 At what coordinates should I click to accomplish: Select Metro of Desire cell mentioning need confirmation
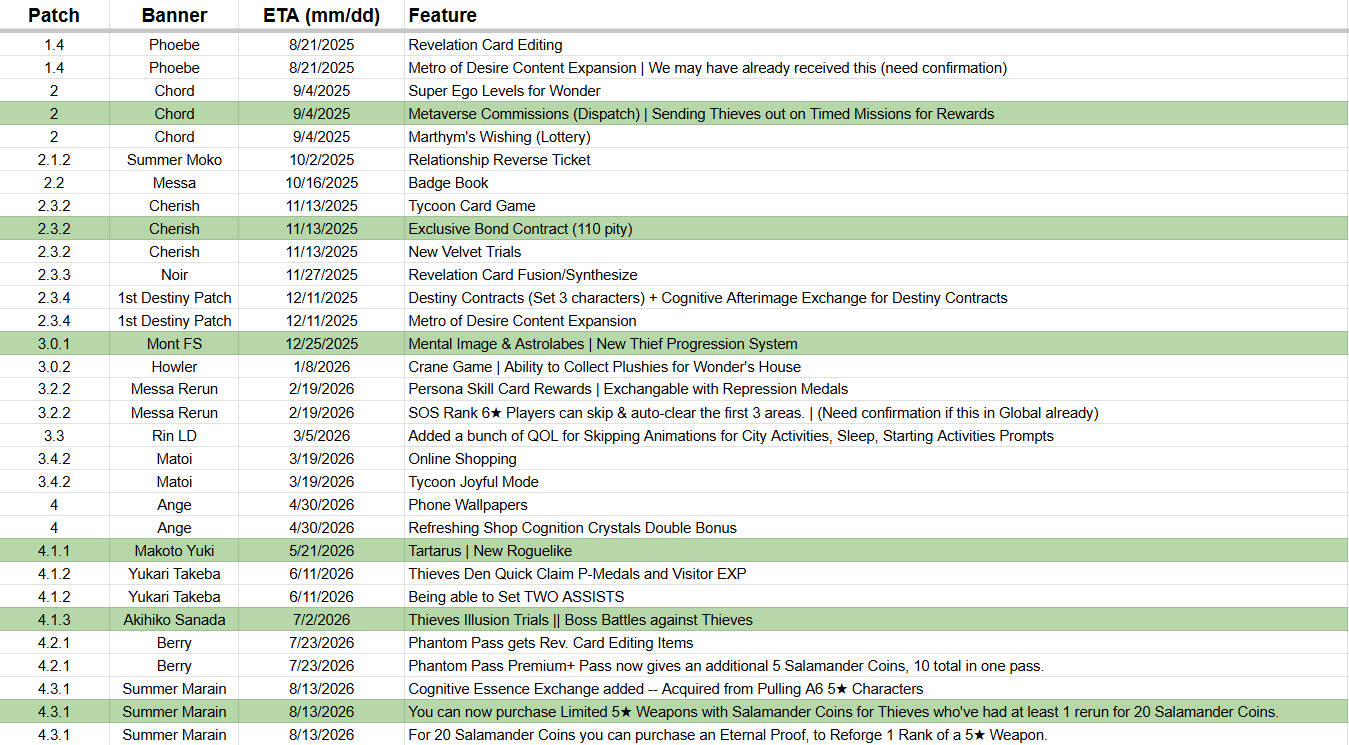876,68
